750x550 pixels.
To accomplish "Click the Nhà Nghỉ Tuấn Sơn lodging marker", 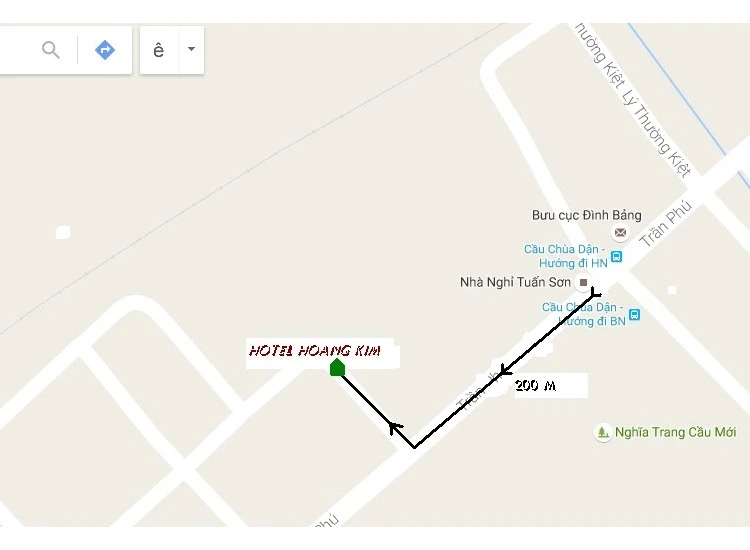I will point(583,282).
